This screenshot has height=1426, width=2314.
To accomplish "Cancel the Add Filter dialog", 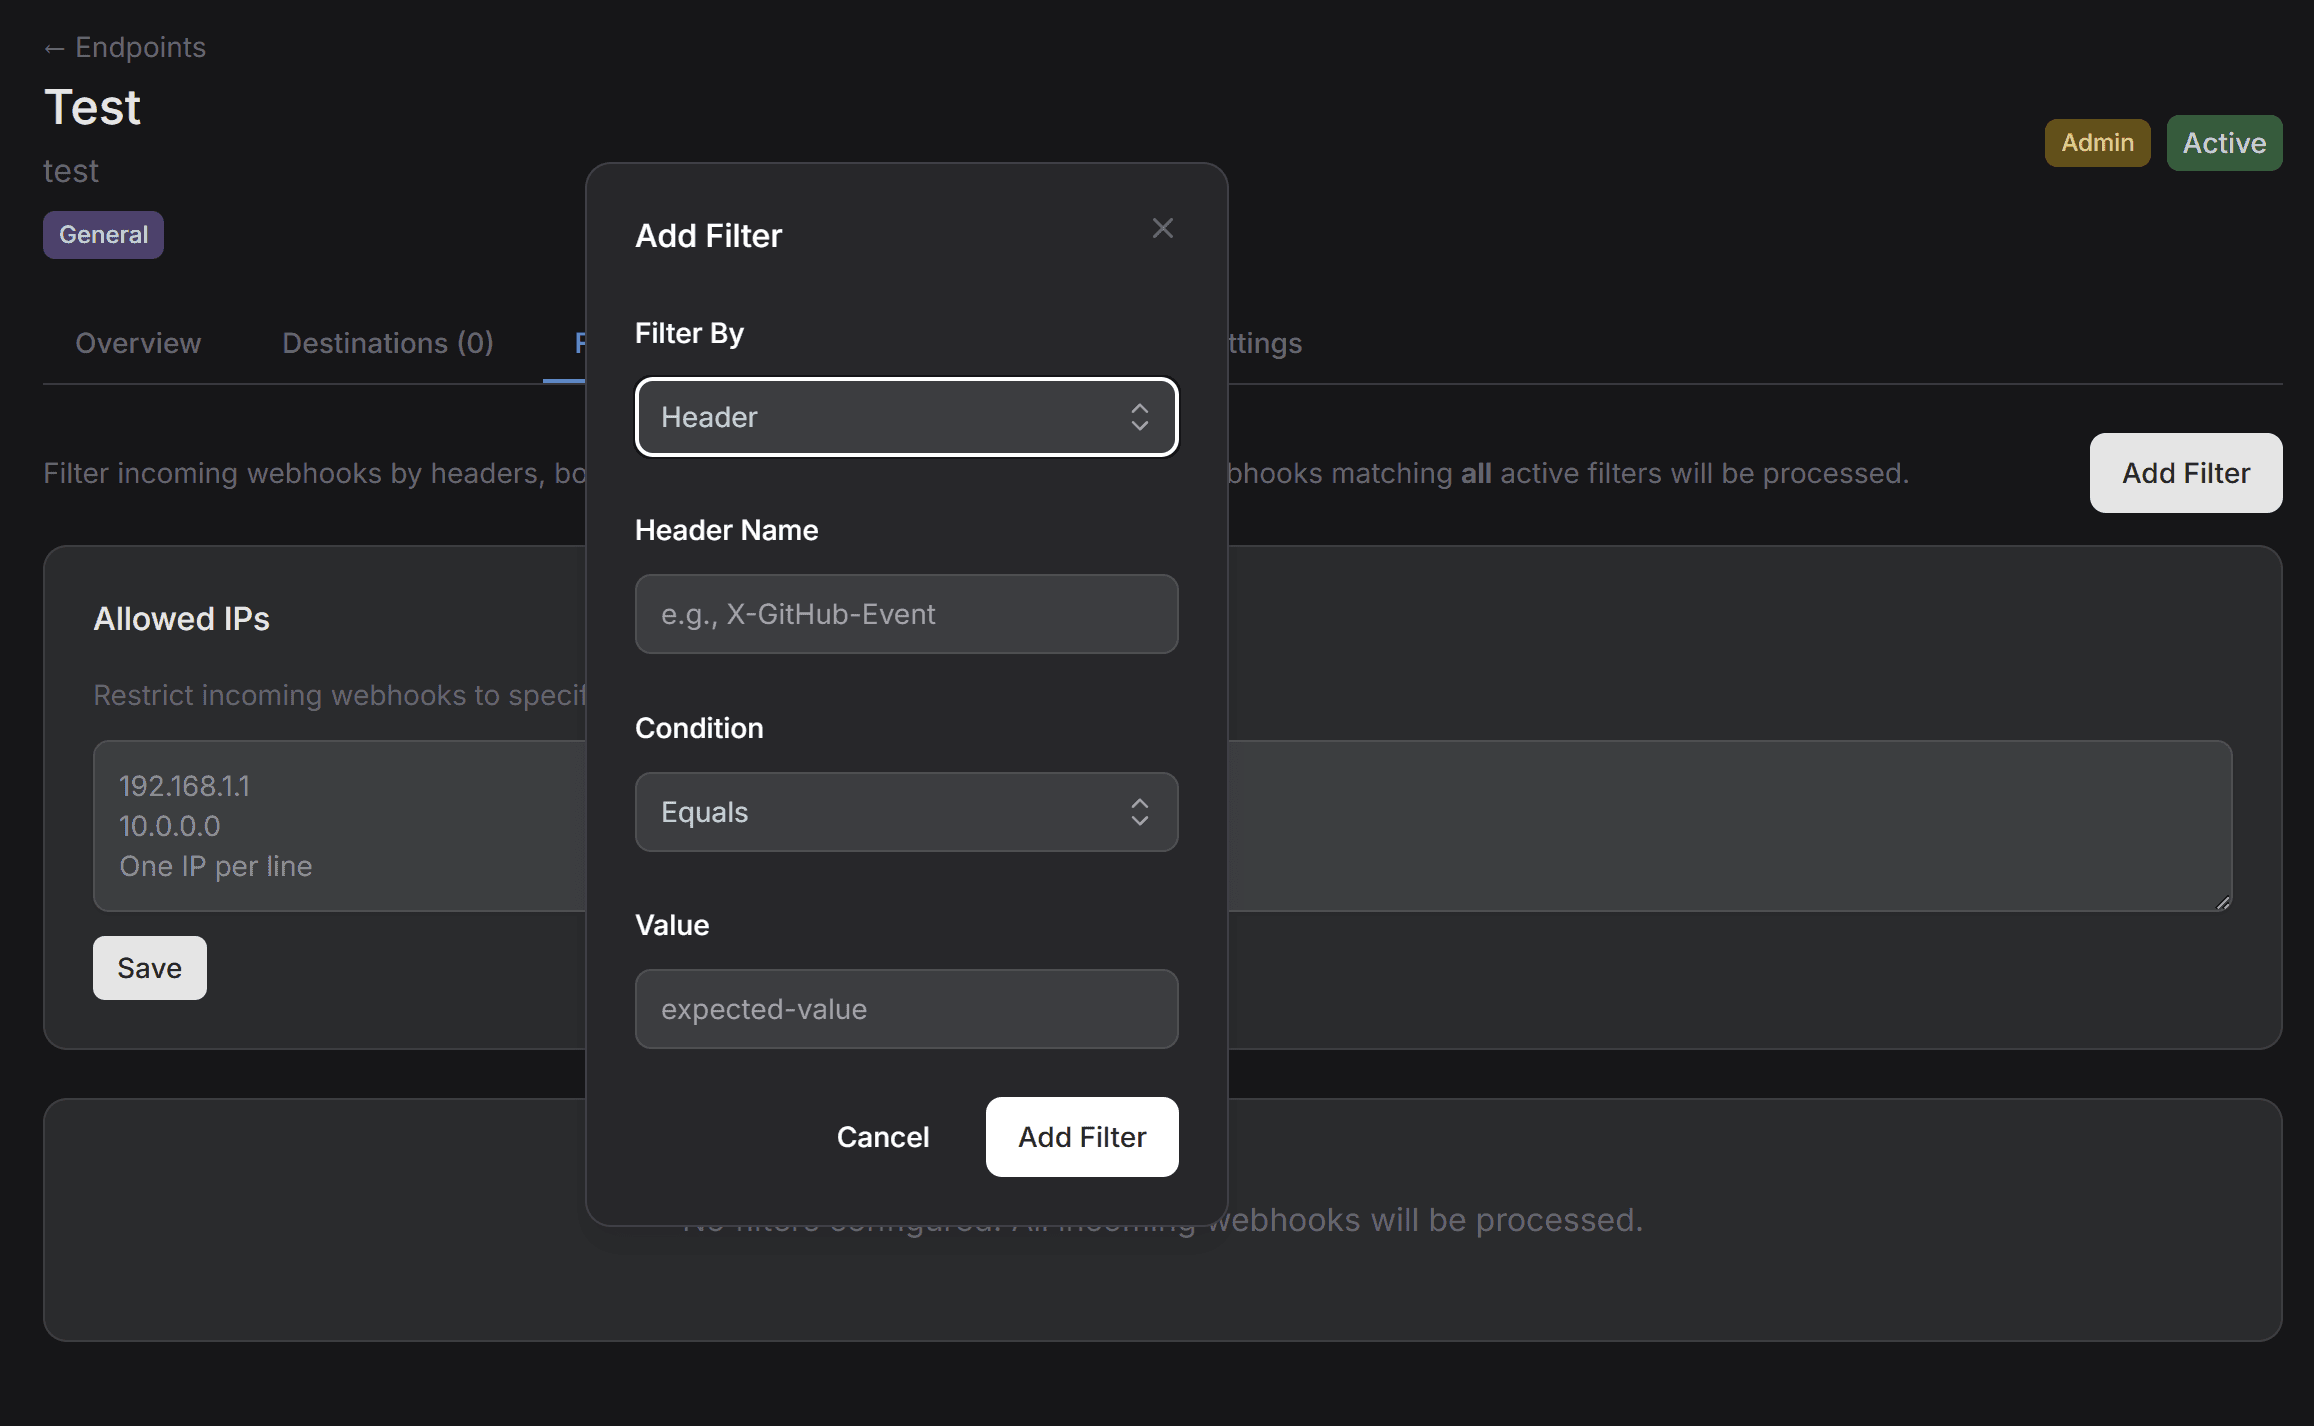I will pyautogui.click(x=882, y=1137).
